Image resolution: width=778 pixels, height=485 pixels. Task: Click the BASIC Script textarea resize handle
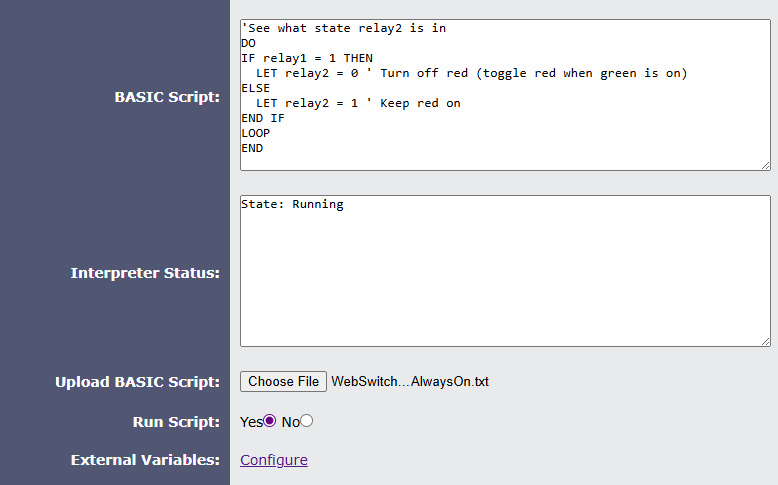[766, 166]
